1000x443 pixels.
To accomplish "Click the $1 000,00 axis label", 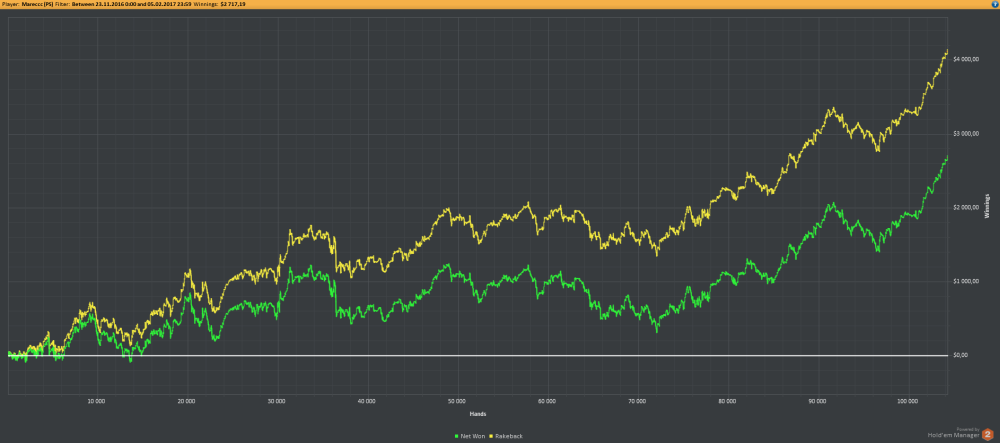I will coord(964,281).
